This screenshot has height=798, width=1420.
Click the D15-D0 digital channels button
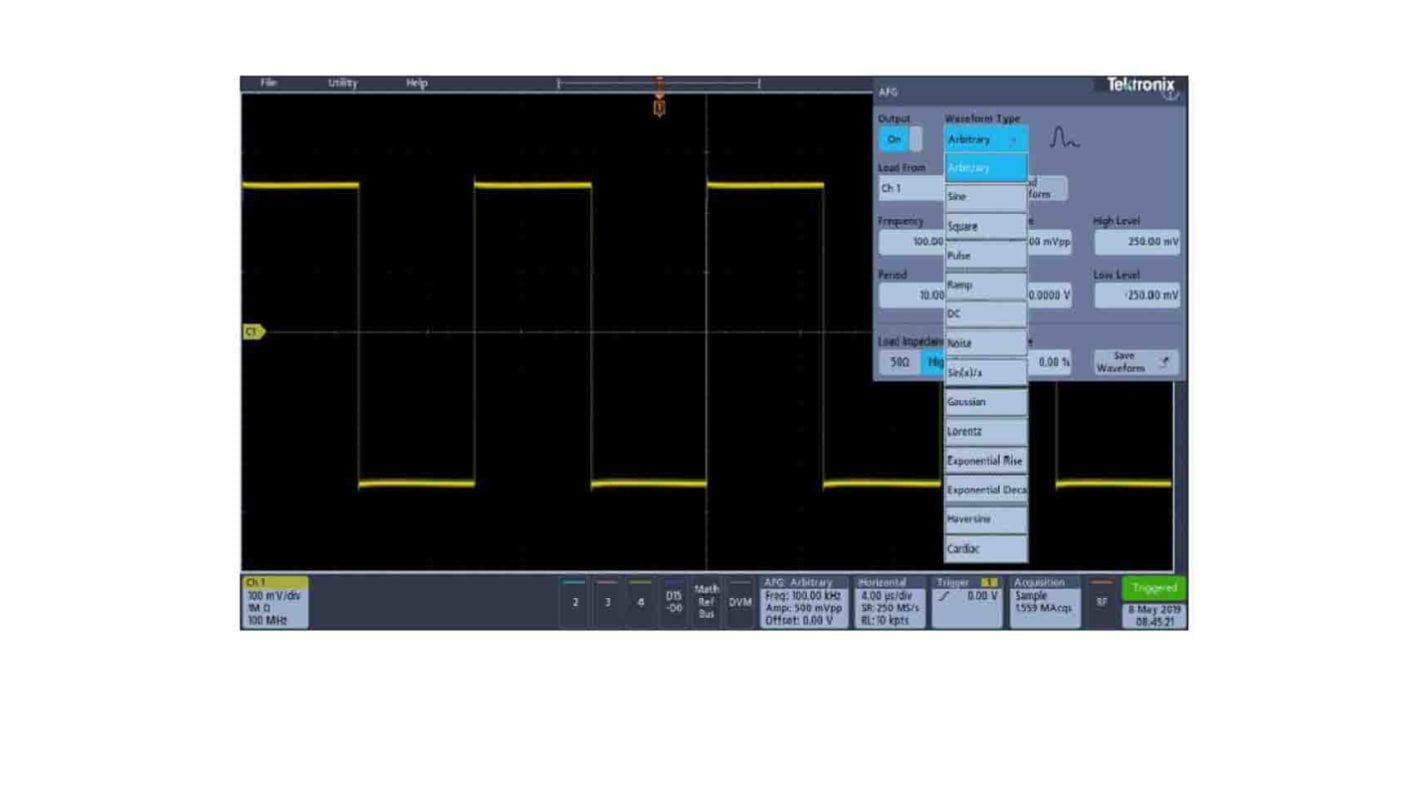(673, 602)
